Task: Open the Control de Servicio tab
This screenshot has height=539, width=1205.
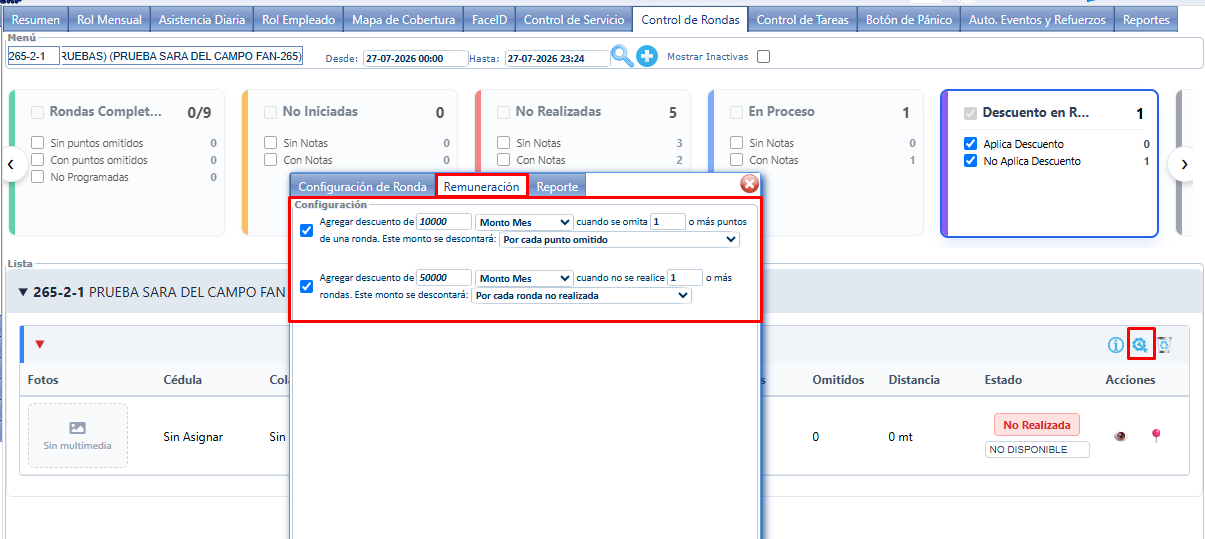Action: 574,19
